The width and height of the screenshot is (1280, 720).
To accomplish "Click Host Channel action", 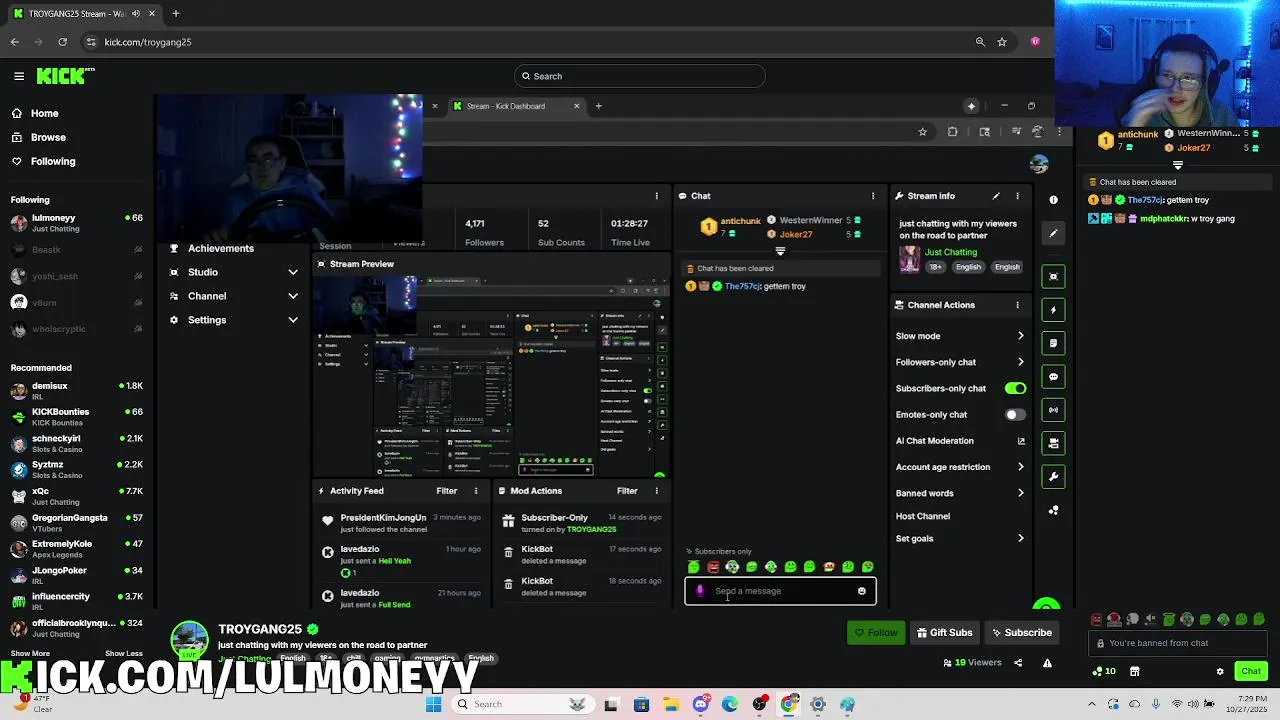I will coord(923,516).
